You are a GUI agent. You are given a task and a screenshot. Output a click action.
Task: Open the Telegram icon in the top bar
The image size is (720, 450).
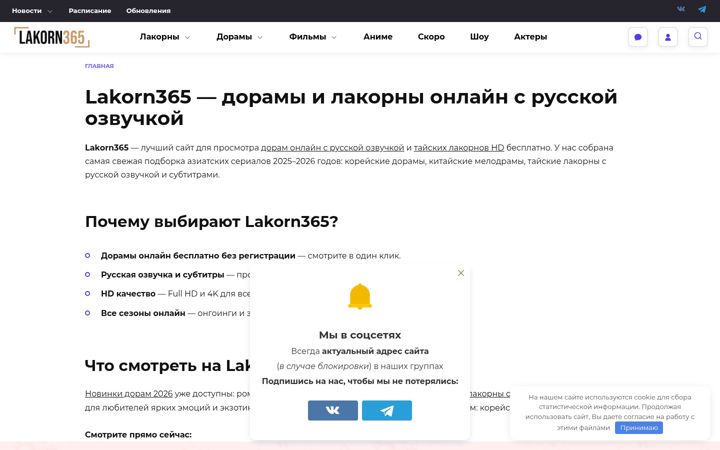702,9
